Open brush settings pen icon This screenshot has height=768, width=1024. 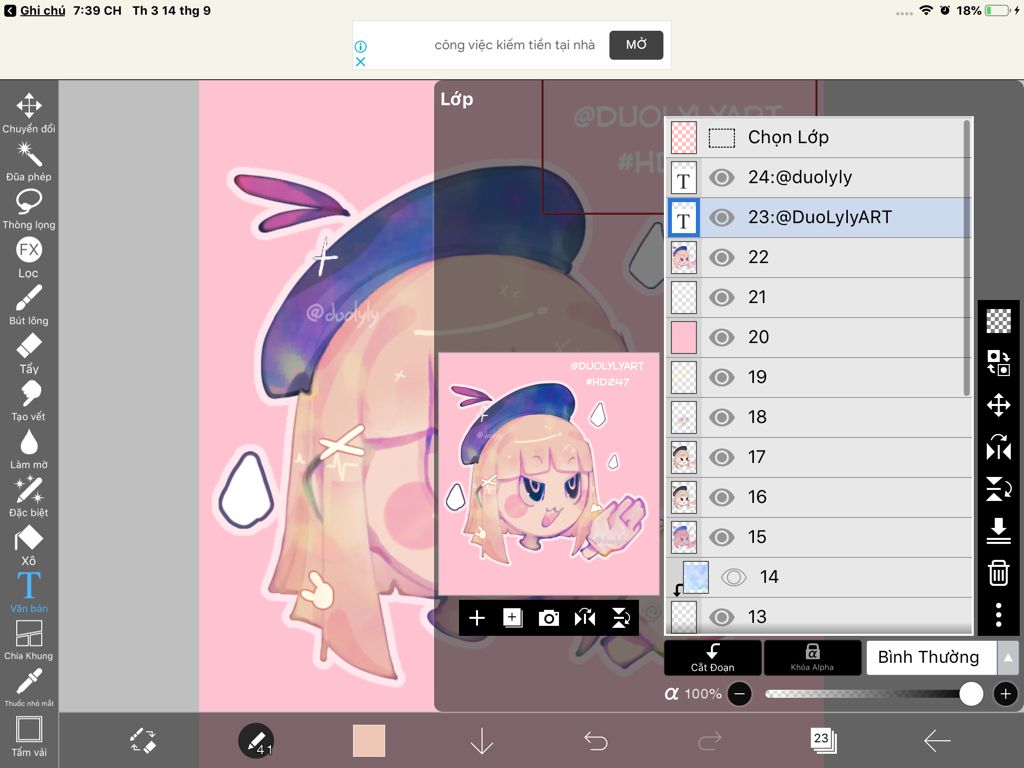click(256, 741)
